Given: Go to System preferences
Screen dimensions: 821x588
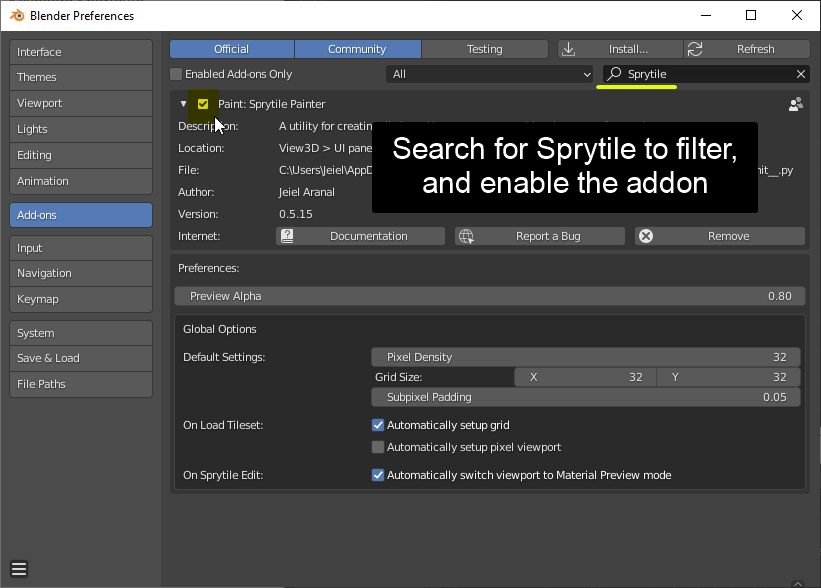Looking at the screenshot, I should (x=81, y=333).
